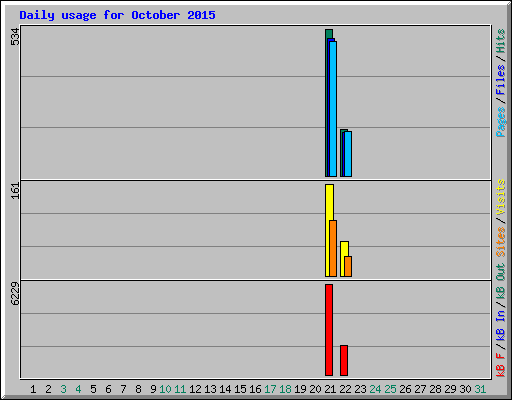Click day label 23 on the axis
The width and height of the screenshot is (512, 400).
tap(360, 389)
